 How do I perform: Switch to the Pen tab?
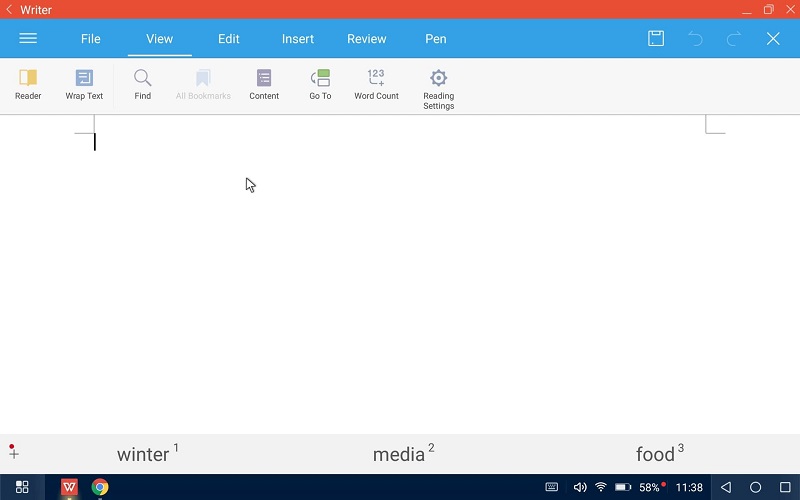tap(436, 39)
